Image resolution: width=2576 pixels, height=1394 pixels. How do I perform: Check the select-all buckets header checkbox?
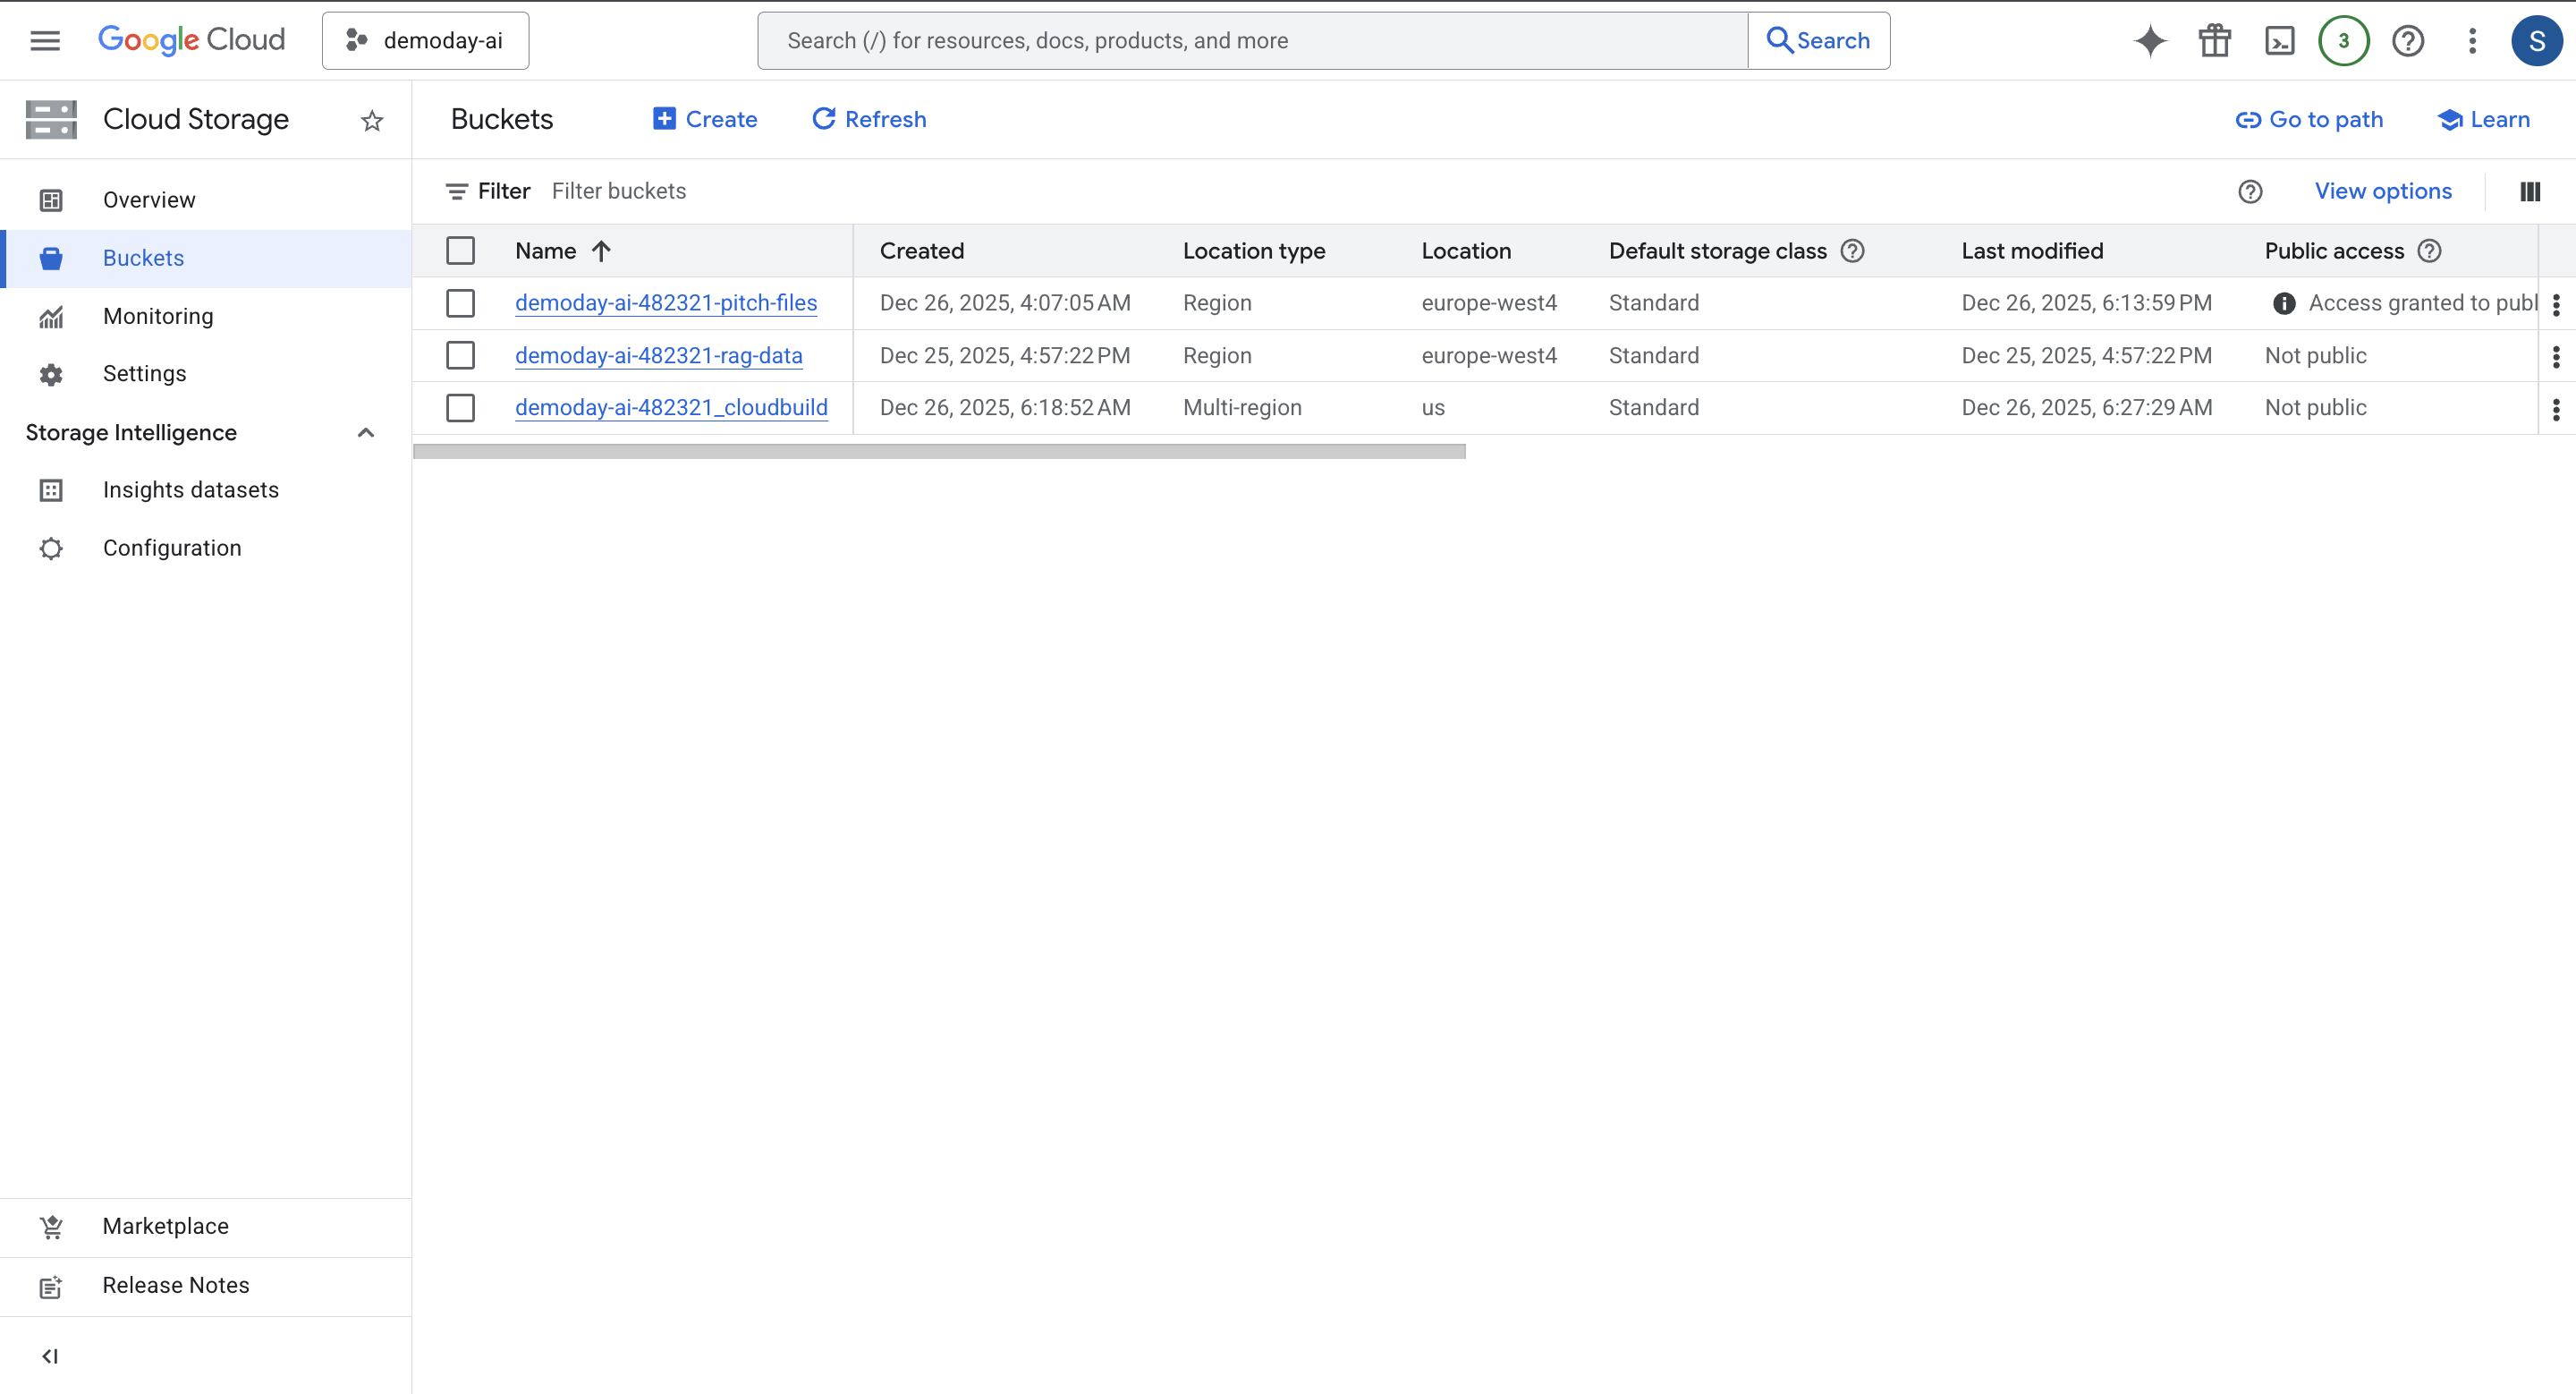click(x=460, y=251)
